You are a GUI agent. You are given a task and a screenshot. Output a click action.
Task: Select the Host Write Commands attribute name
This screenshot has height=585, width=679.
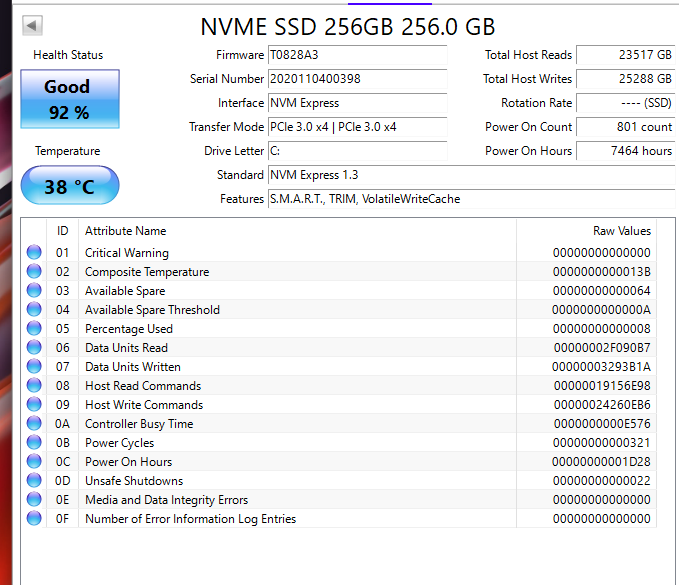pyautogui.click(x=144, y=405)
